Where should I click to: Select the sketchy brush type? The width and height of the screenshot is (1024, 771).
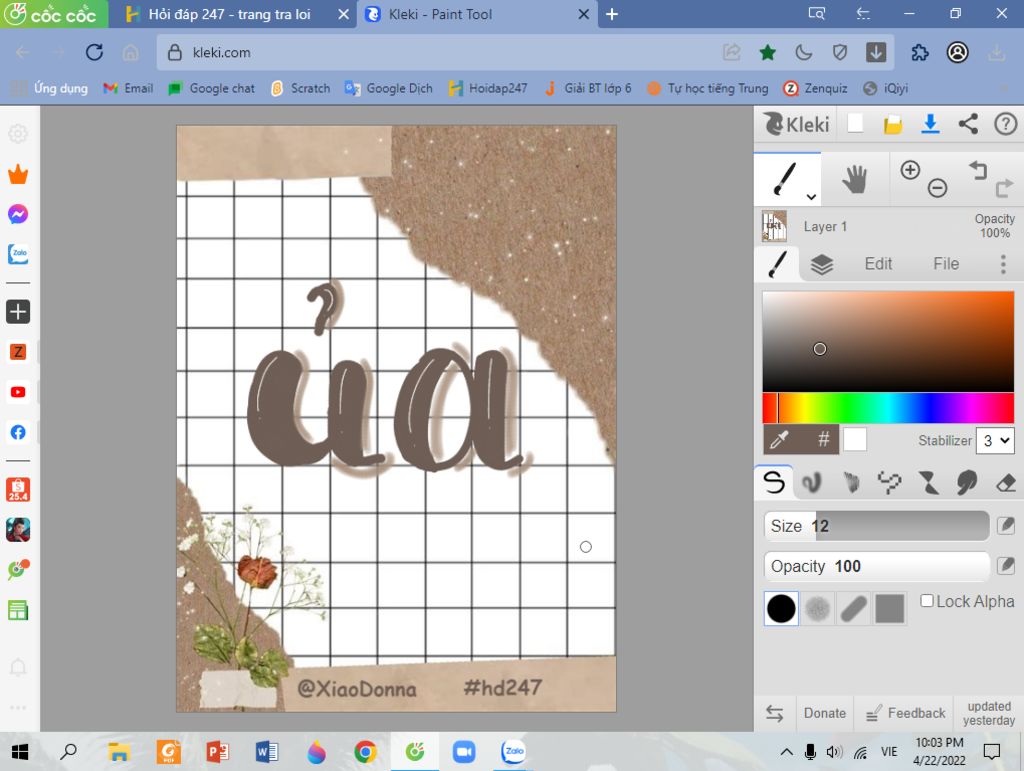851,482
